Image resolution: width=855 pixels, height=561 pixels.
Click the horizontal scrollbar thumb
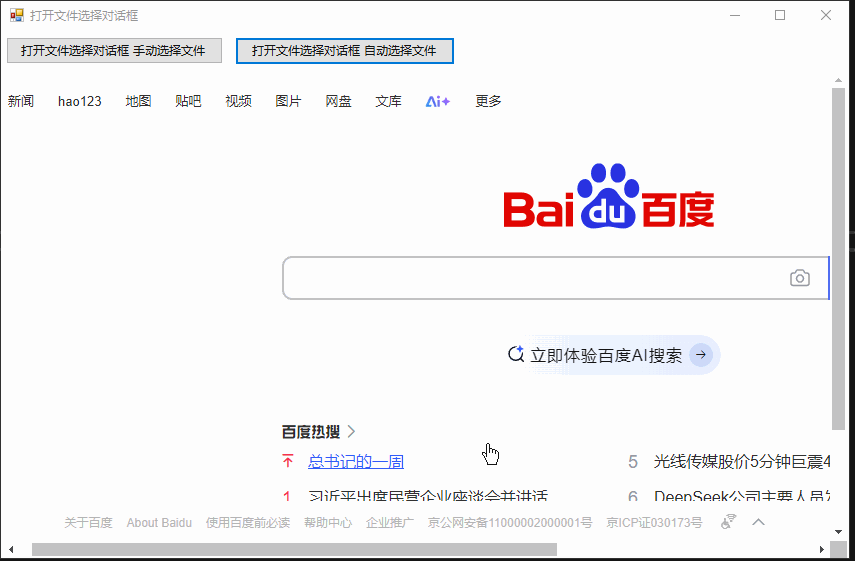coord(294,549)
